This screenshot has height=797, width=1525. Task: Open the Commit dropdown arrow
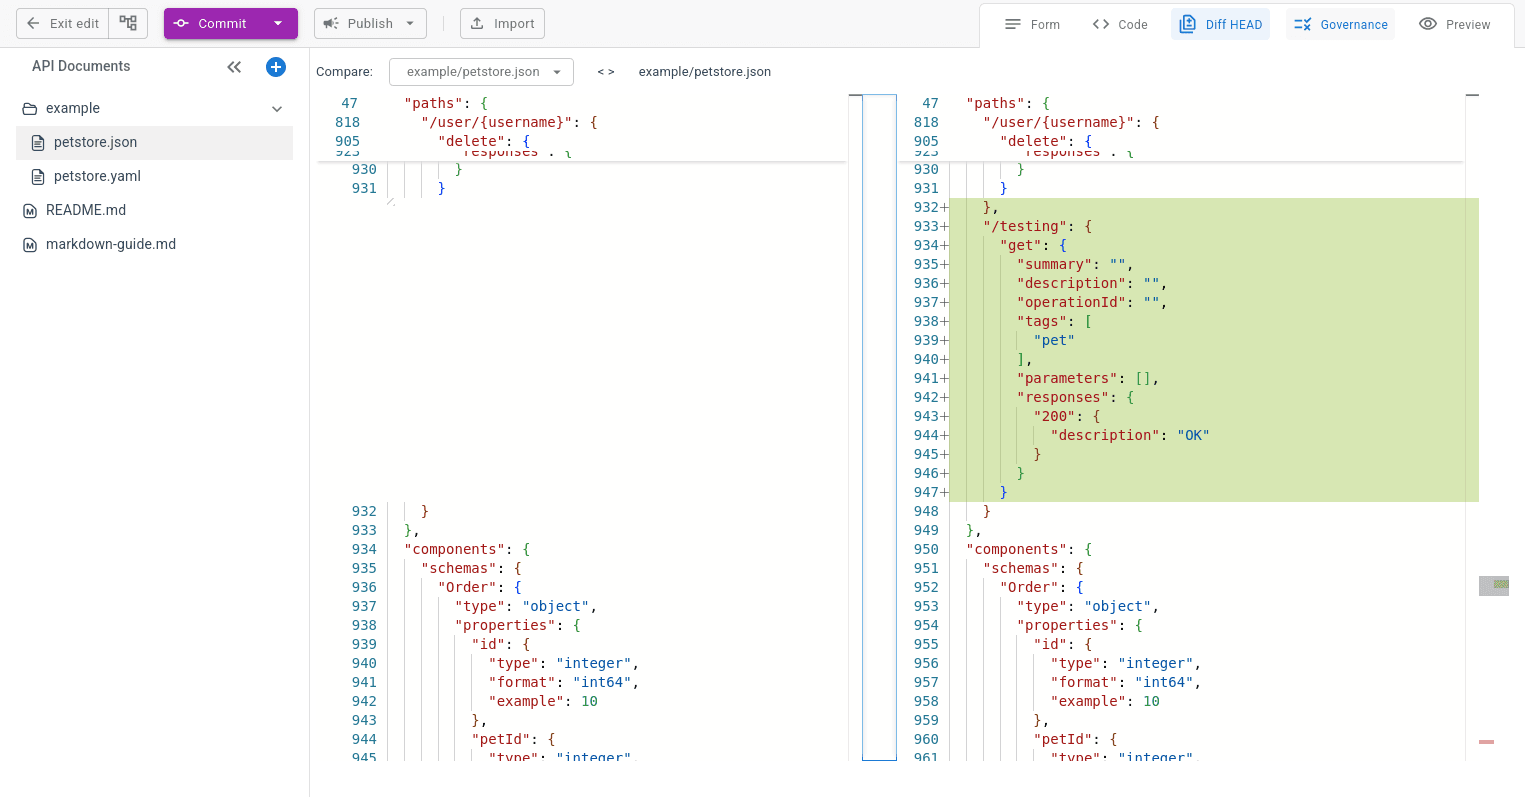click(x=278, y=23)
